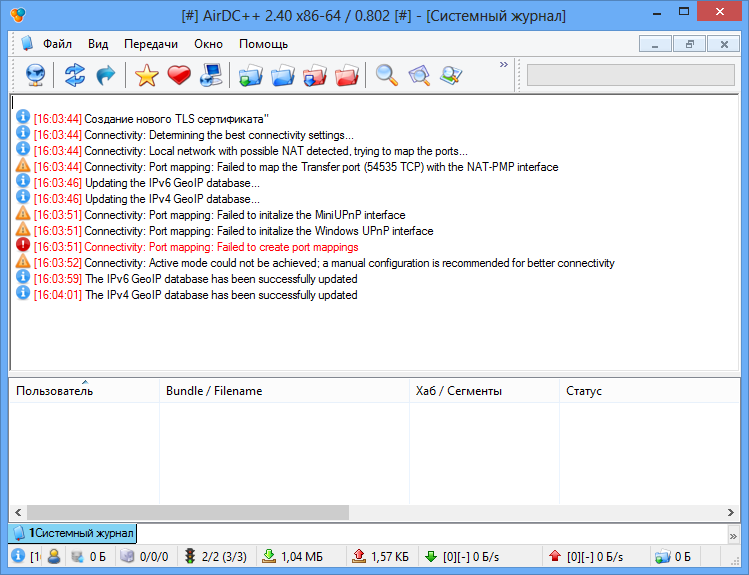Minimize the inner child window
Viewport: 749px width, 575px height.
(655, 44)
